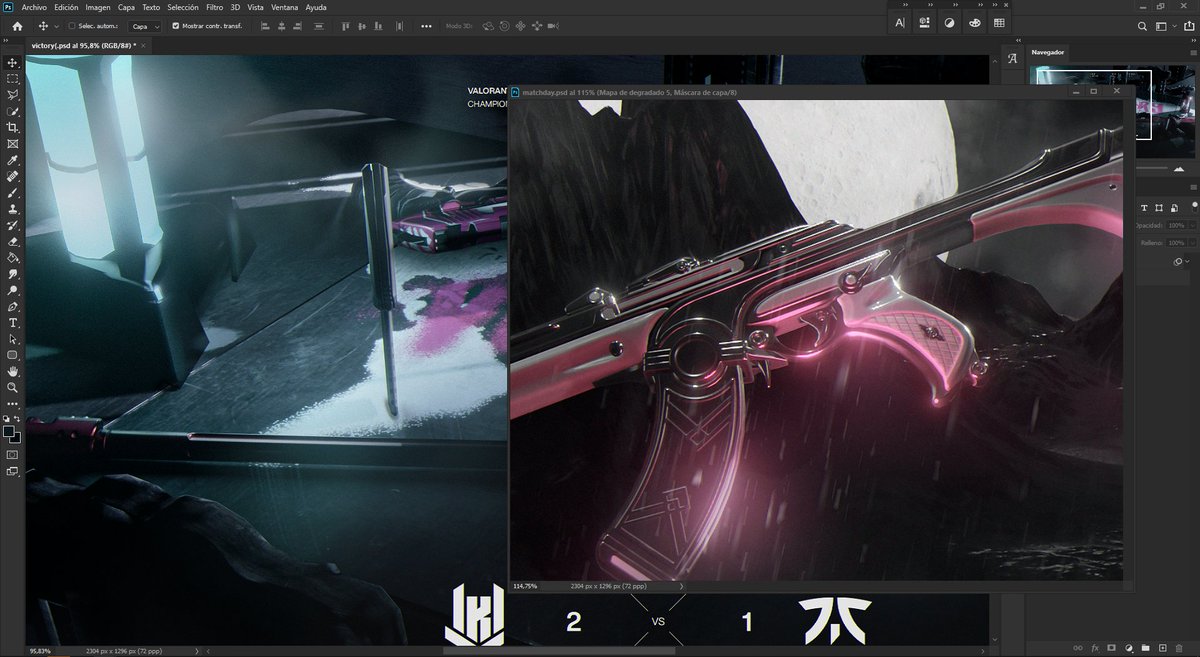Select the Clone Stamp tool

pos(13,209)
